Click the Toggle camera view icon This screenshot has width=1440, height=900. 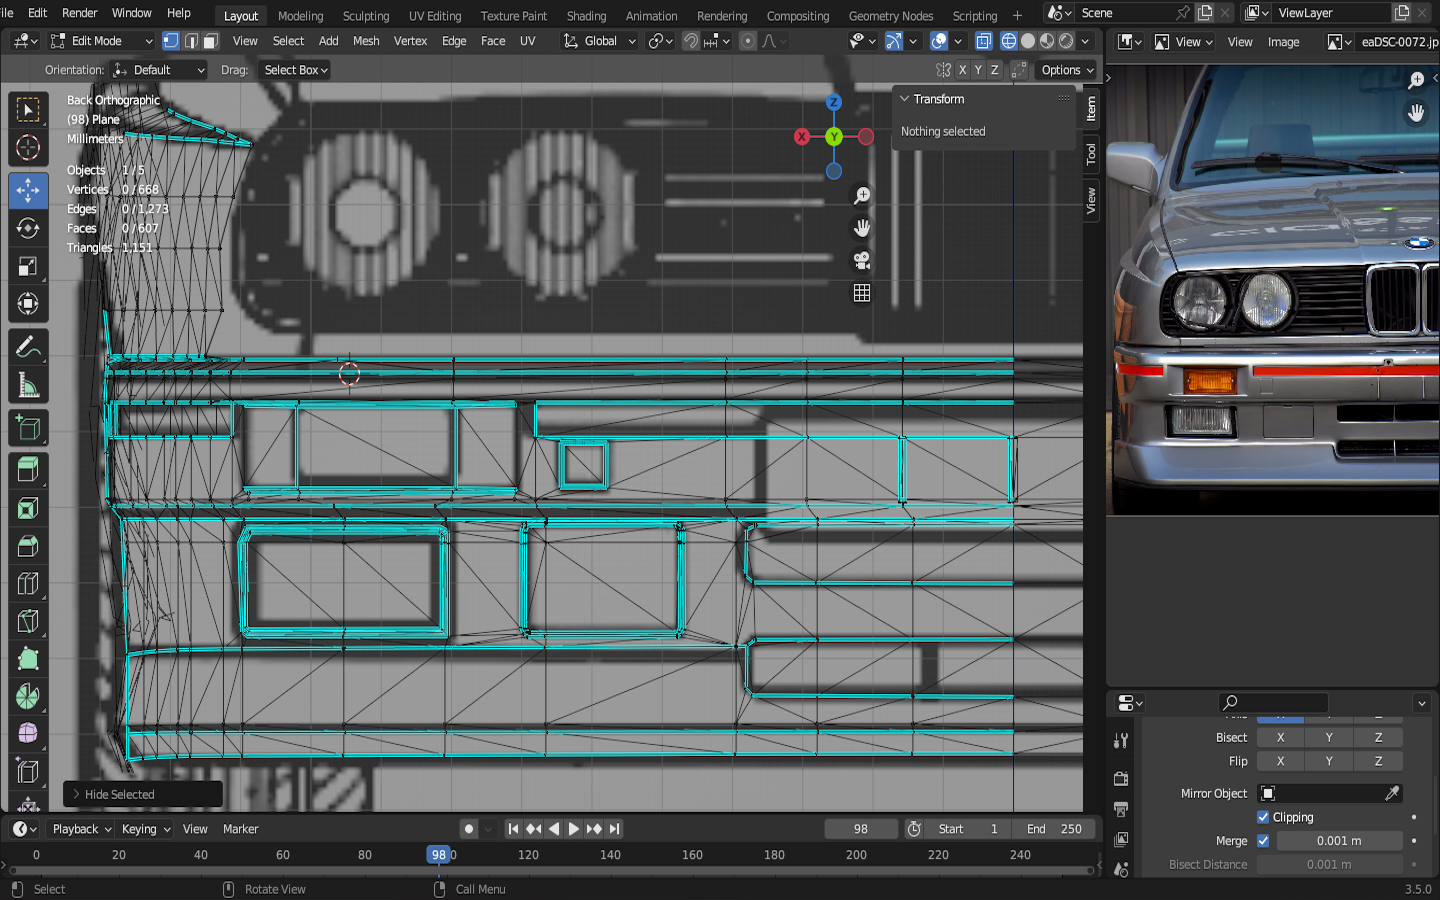click(x=861, y=261)
